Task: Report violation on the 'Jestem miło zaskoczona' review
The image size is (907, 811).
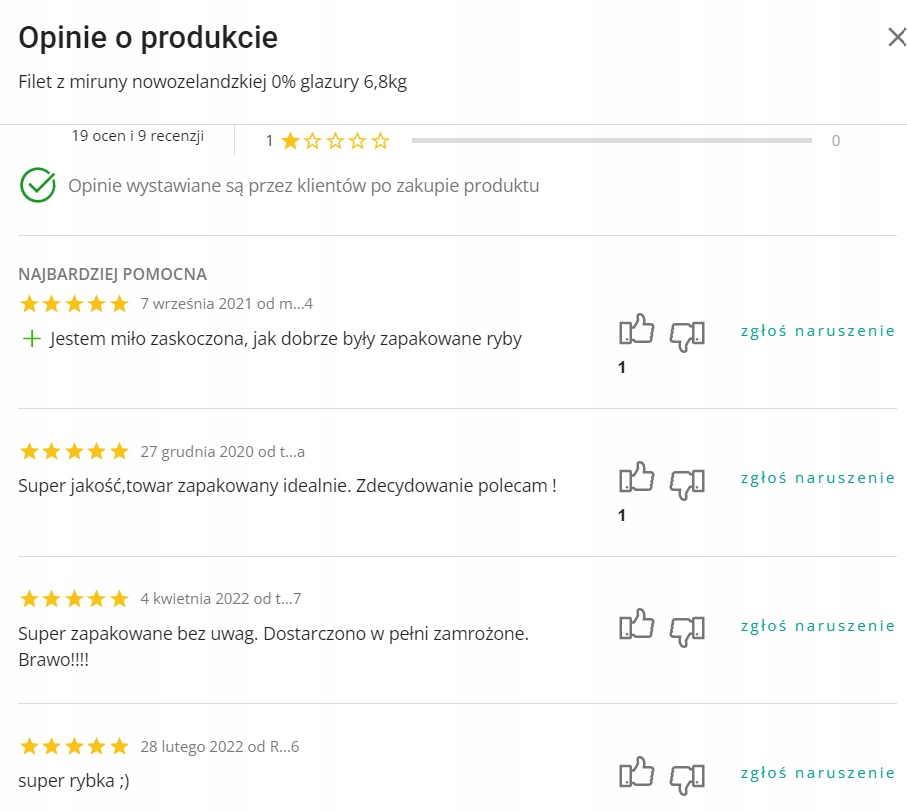Action: point(817,331)
